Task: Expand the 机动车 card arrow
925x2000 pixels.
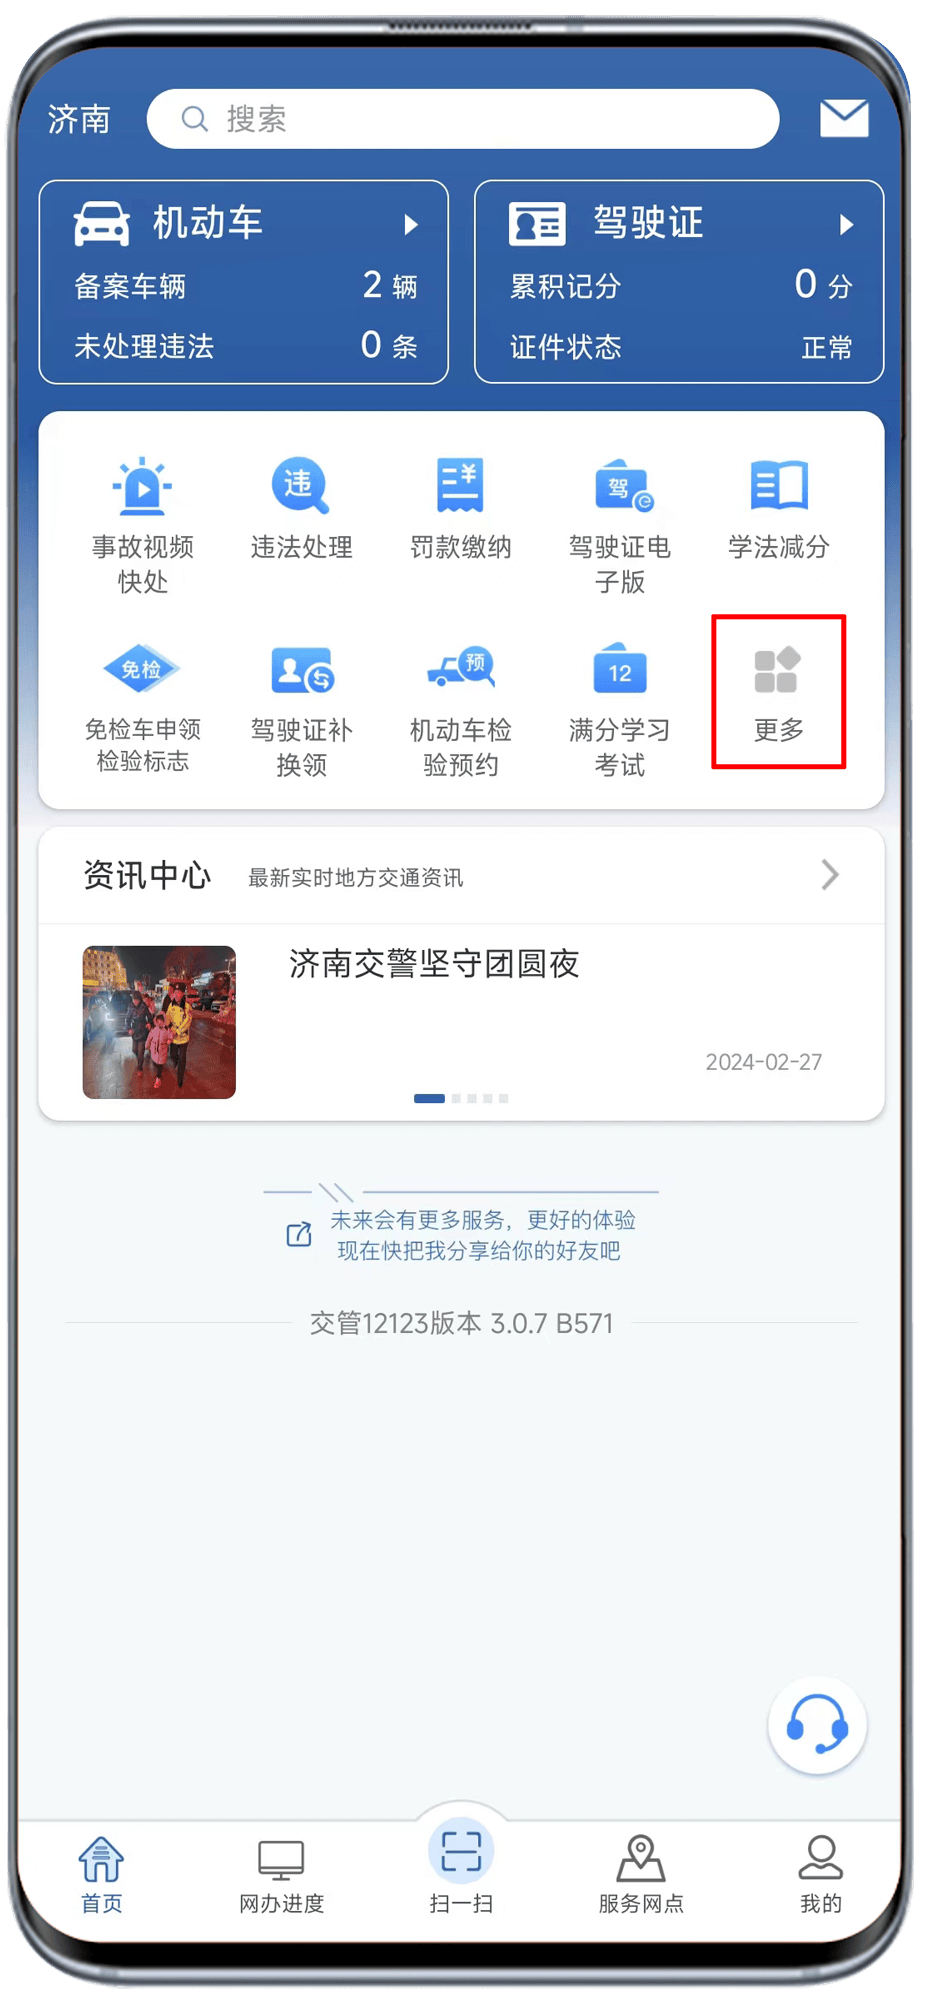Action: (410, 224)
